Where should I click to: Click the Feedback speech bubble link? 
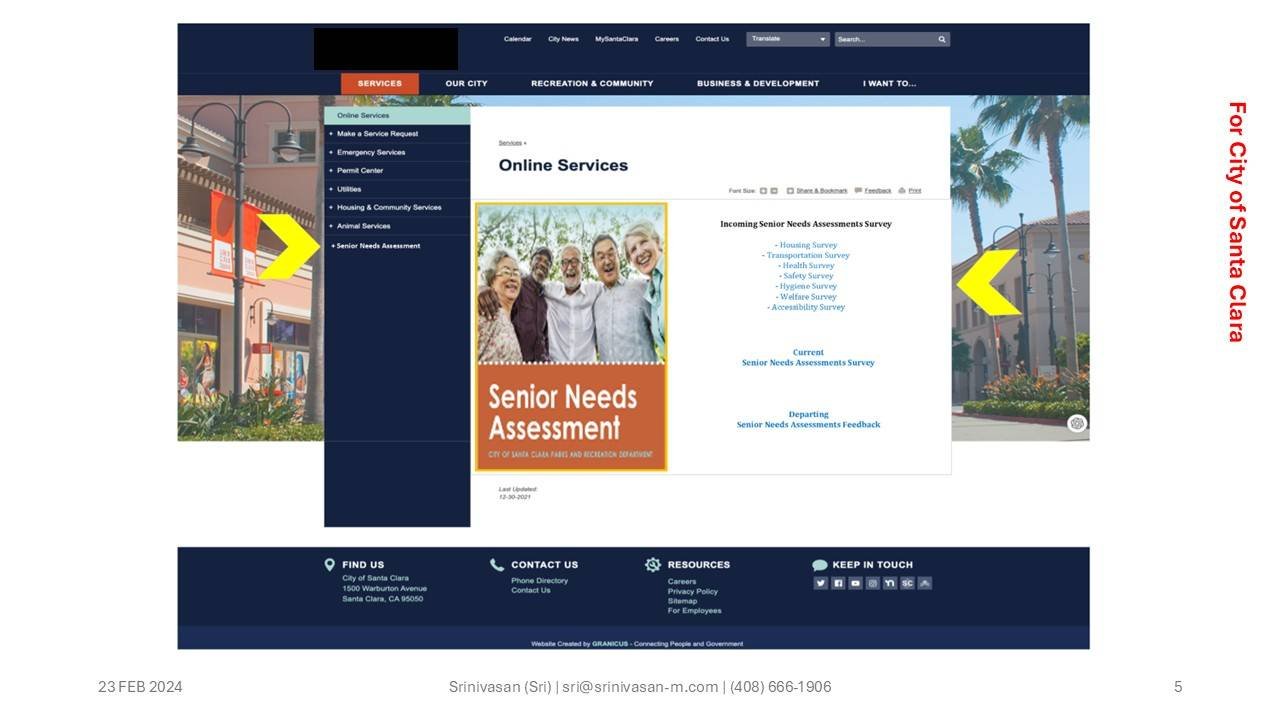[x=872, y=190]
